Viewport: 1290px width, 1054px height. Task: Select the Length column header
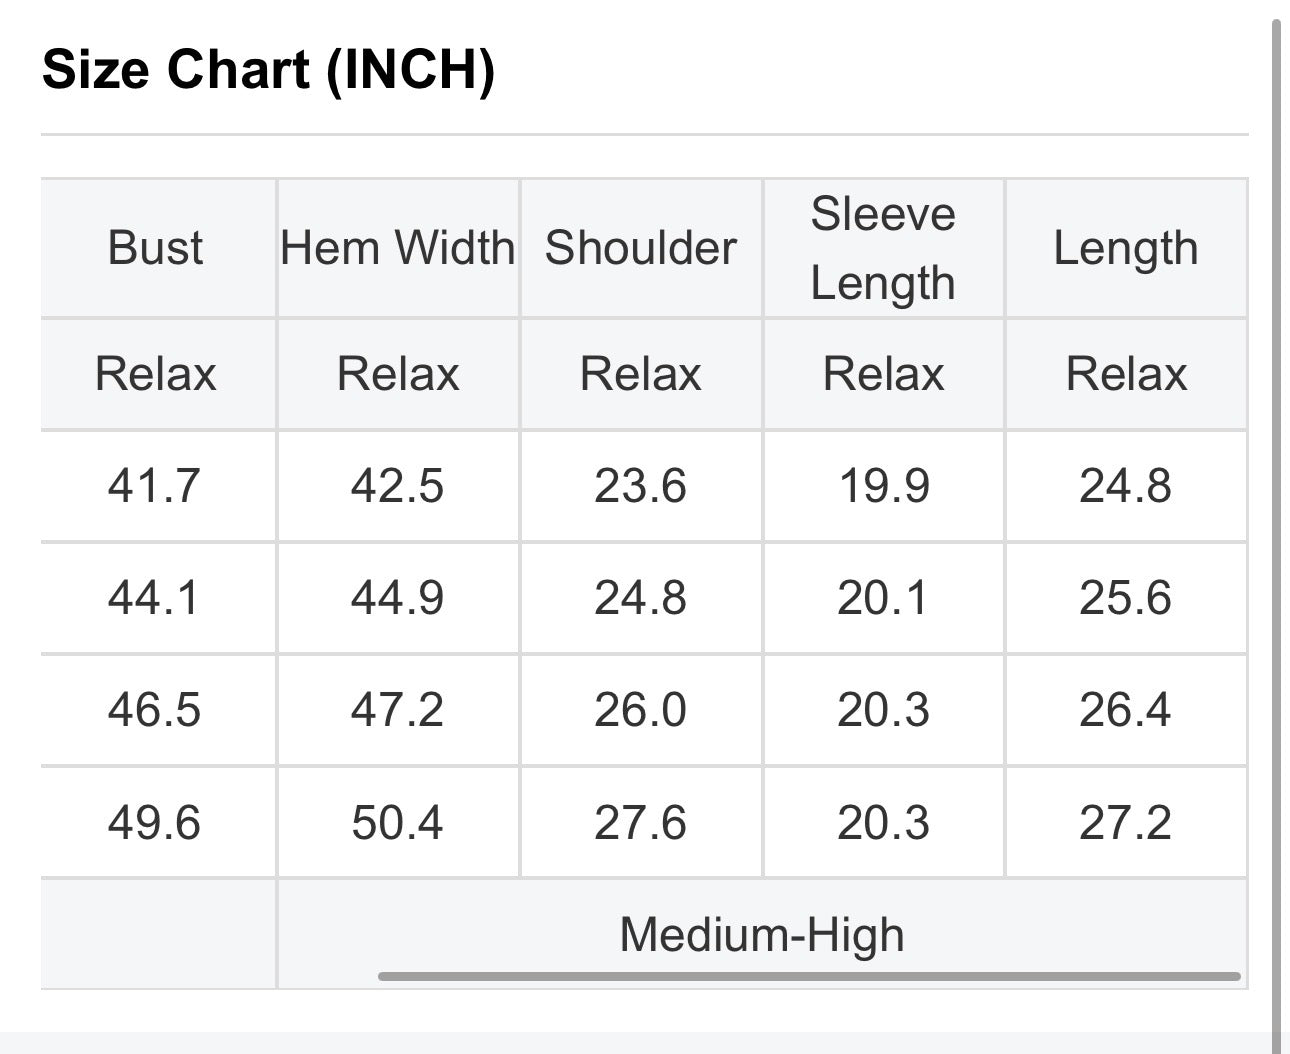pyautogui.click(x=1126, y=248)
